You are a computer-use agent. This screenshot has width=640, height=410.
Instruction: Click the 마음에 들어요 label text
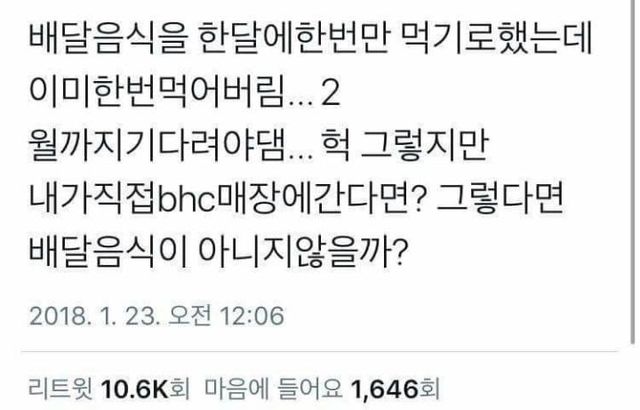(x=273, y=388)
